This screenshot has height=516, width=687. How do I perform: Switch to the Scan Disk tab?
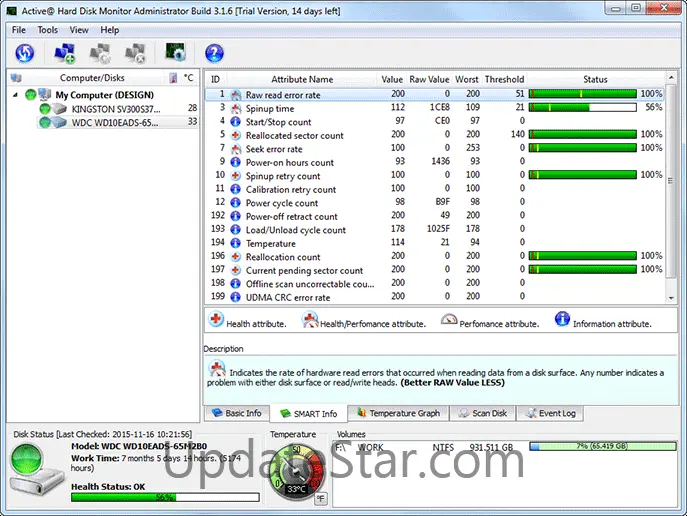483,413
